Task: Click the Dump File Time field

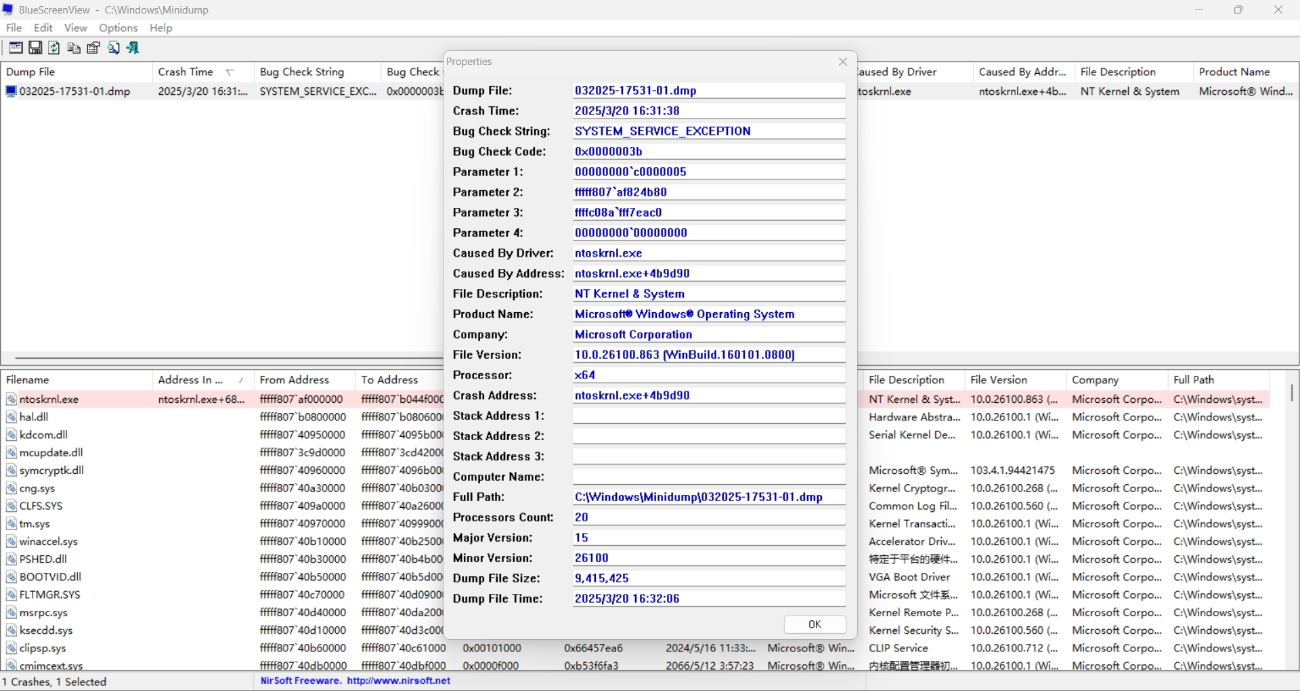Action: [x=709, y=599]
